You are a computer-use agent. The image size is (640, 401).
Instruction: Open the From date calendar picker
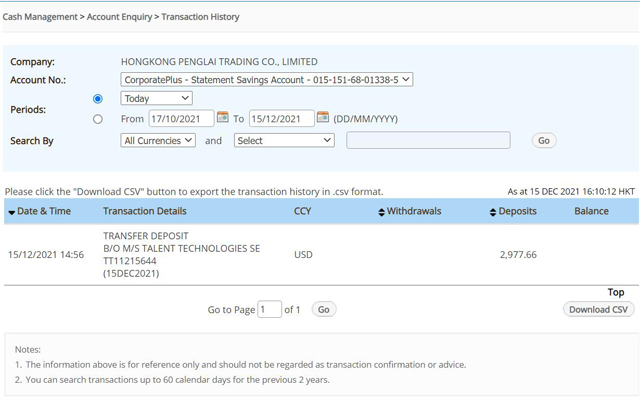[x=222, y=117]
